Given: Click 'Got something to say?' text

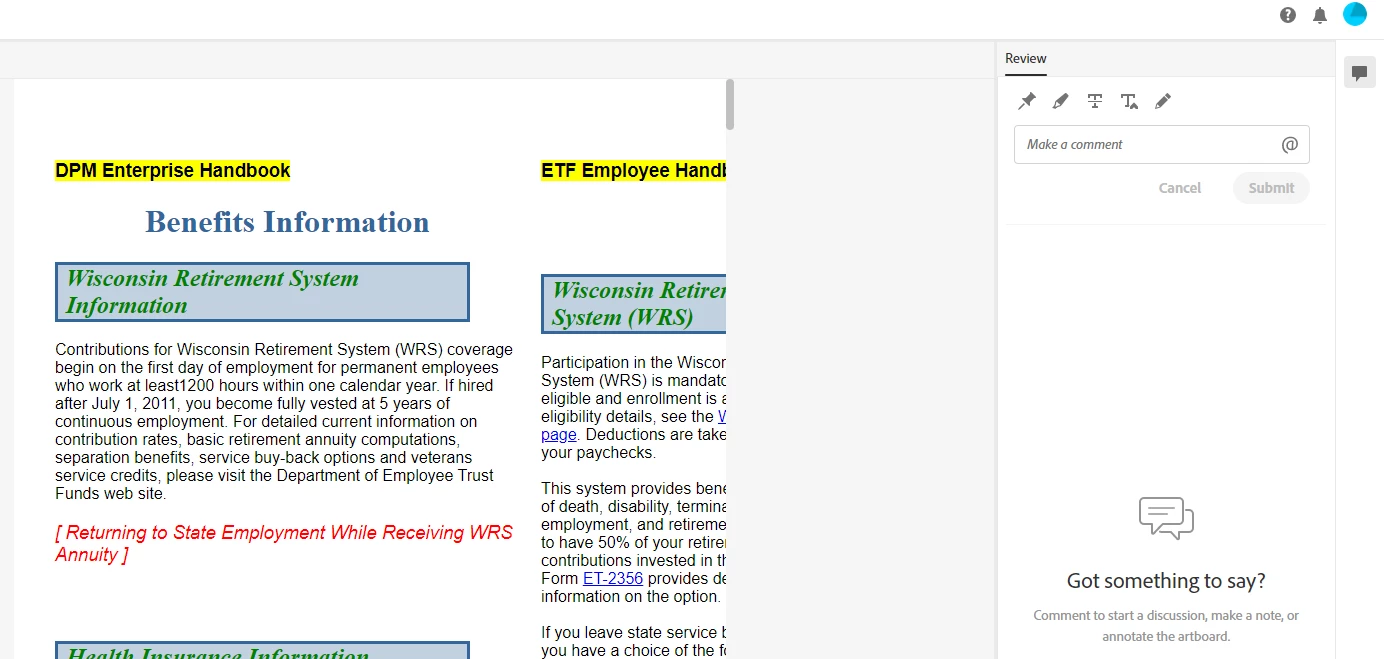Looking at the screenshot, I should point(1166,581).
